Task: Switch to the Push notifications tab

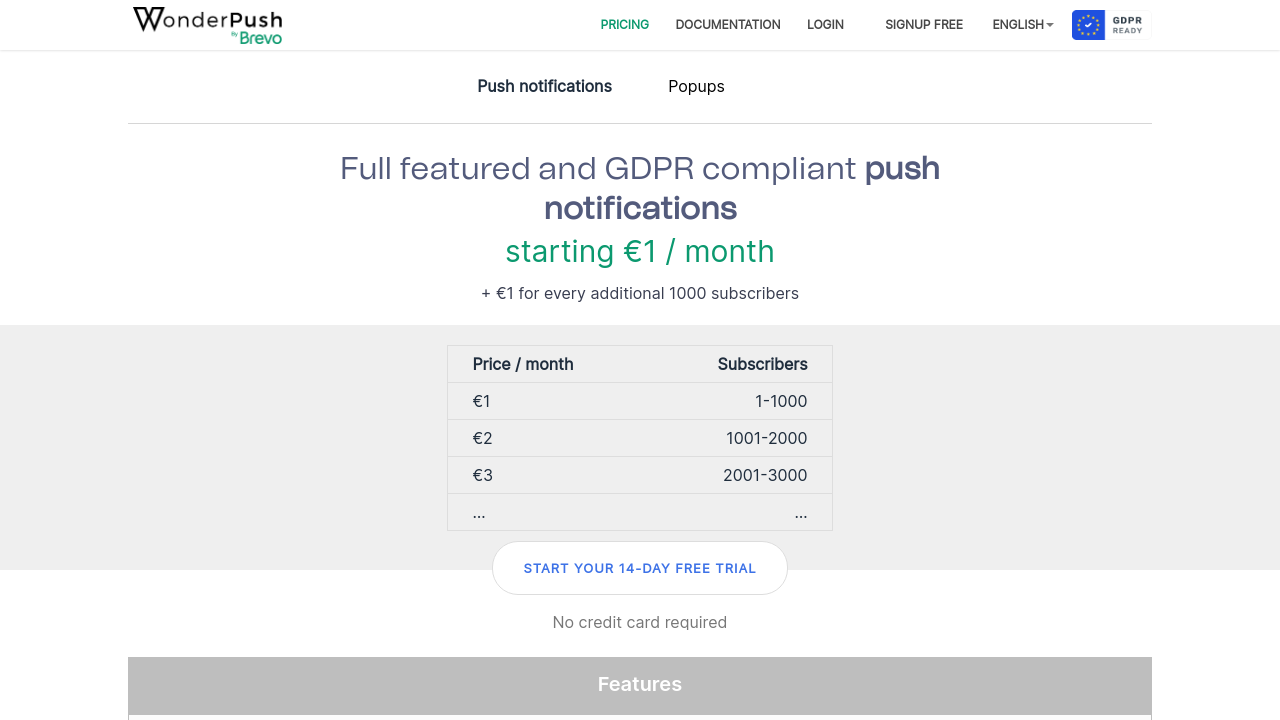Action: click(x=545, y=86)
